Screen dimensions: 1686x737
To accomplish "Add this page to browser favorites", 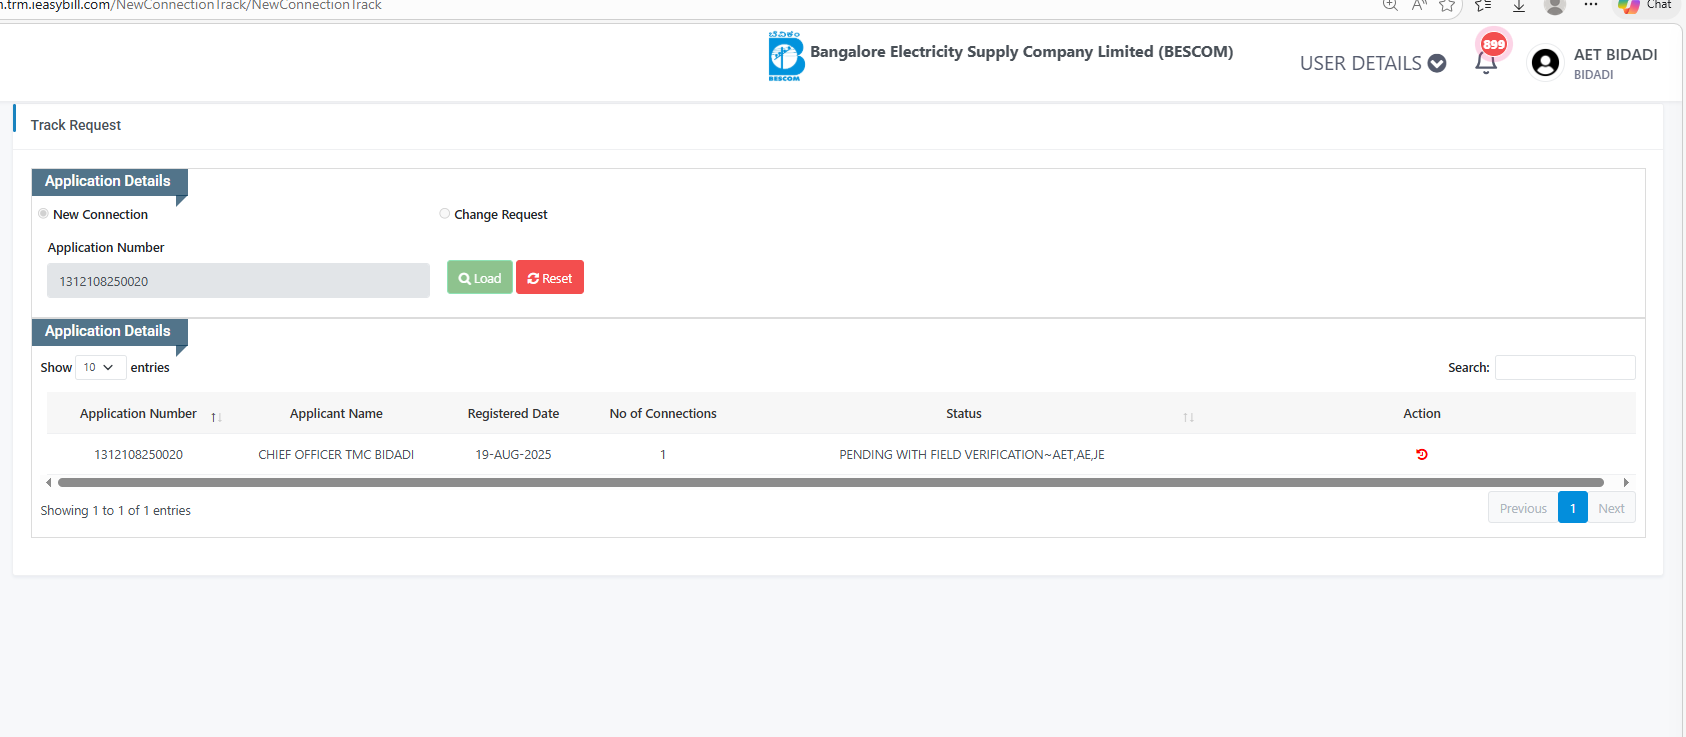I will tap(1447, 5).
